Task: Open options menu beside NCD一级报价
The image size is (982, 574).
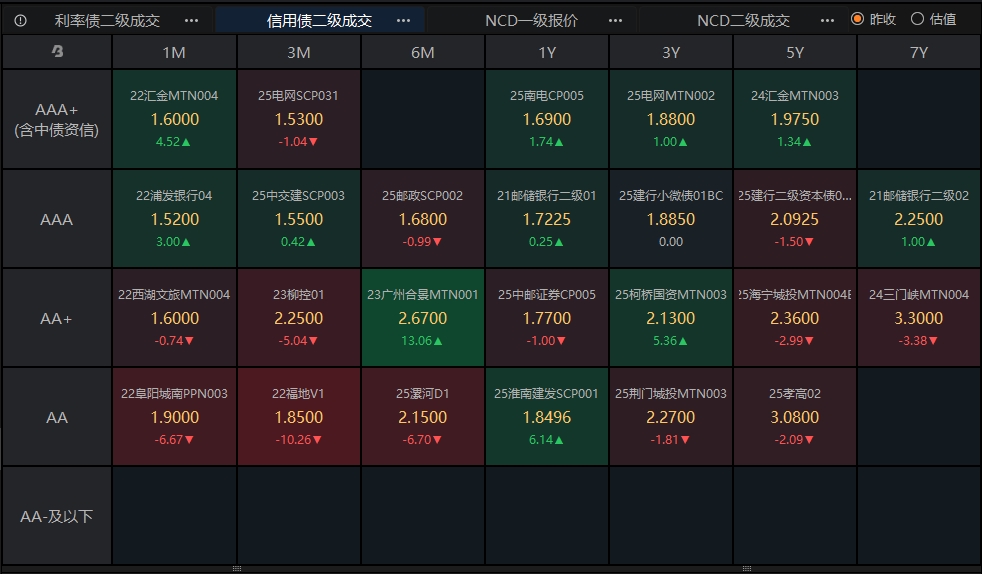Action: (x=616, y=21)
